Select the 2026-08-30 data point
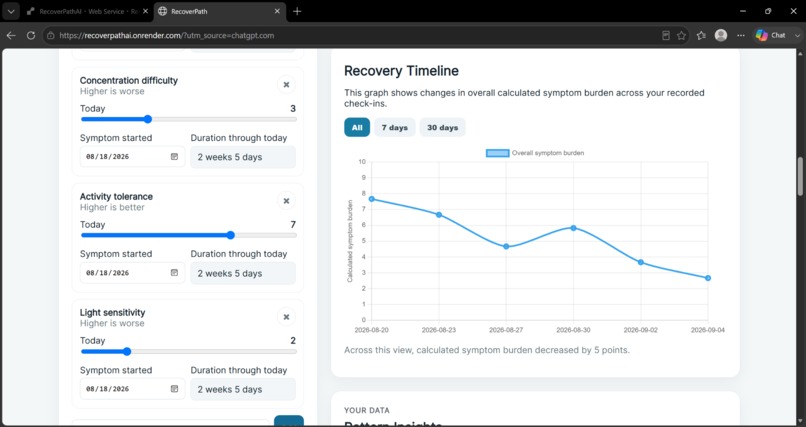 click(x=574, y=228)
